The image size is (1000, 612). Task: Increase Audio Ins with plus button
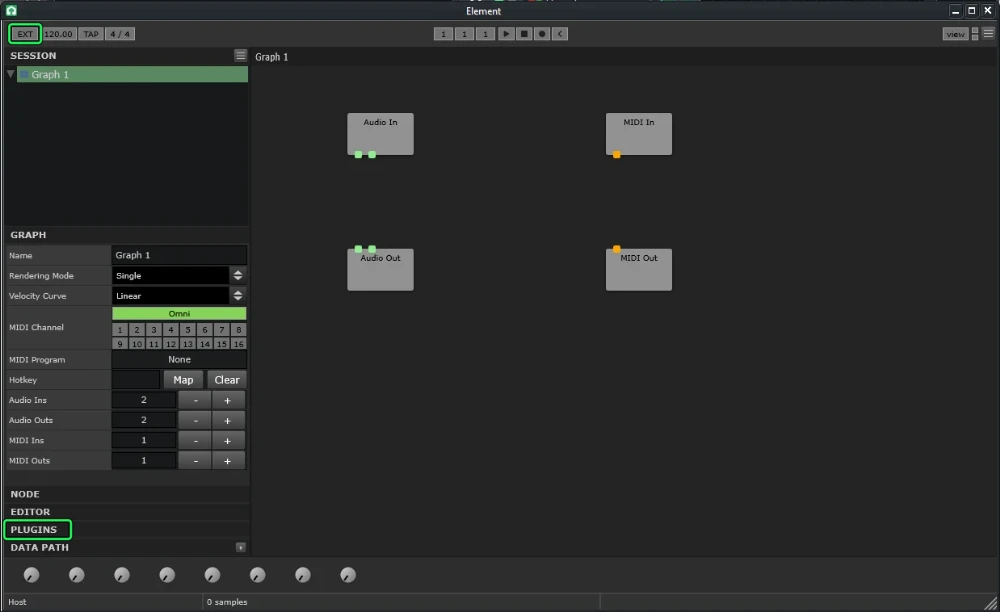pos(227,400)
